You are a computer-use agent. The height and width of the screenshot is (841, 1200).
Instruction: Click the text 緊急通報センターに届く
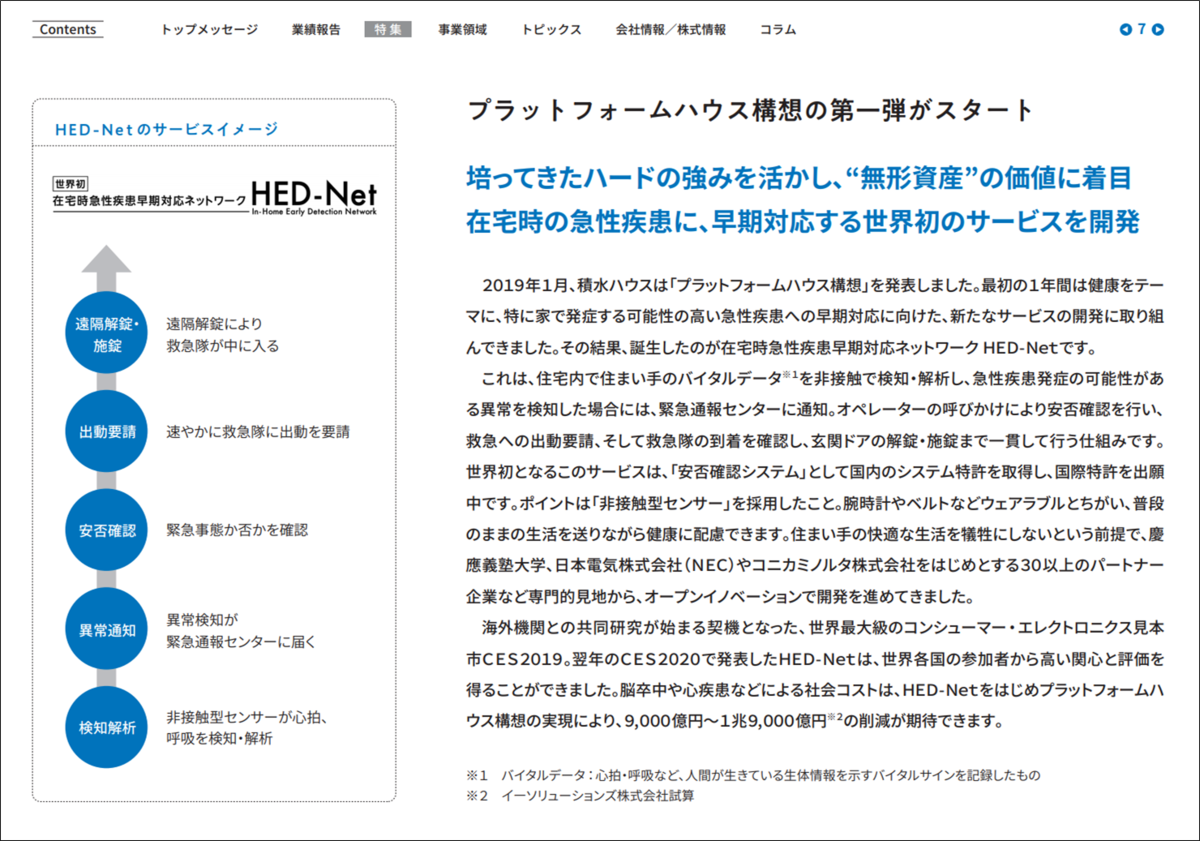[x=241, y=641]
